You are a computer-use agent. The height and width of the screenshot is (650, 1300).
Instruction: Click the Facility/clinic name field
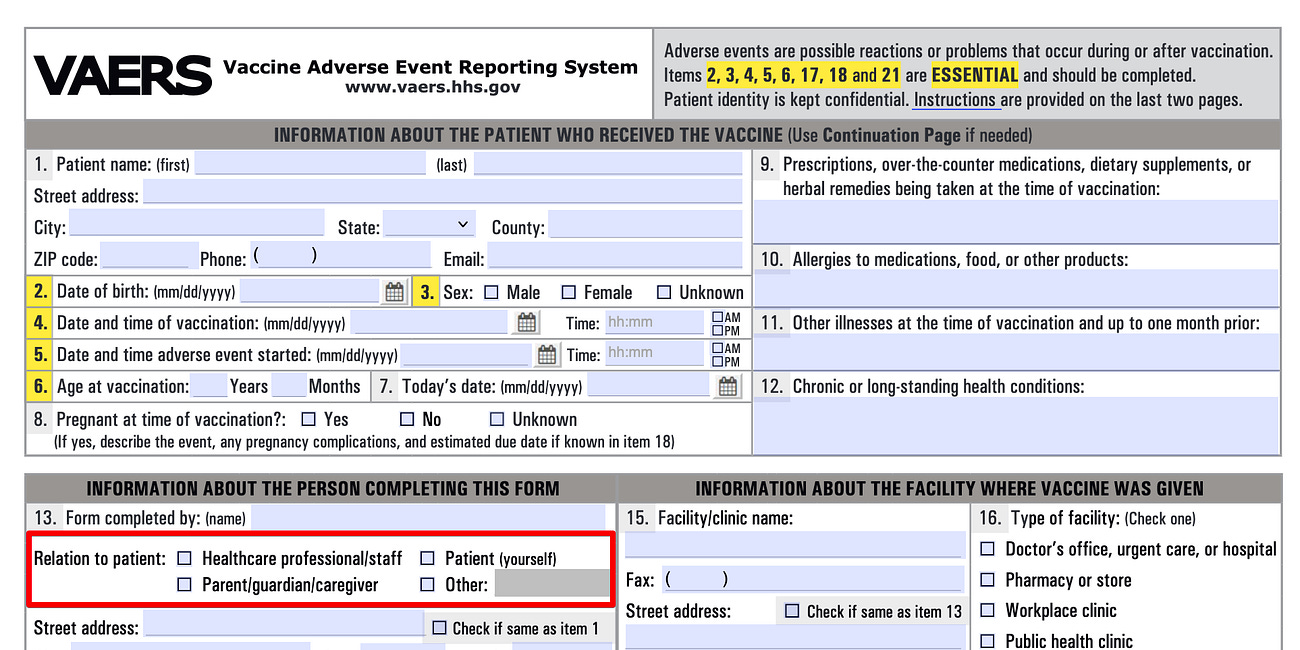[795, 545]
